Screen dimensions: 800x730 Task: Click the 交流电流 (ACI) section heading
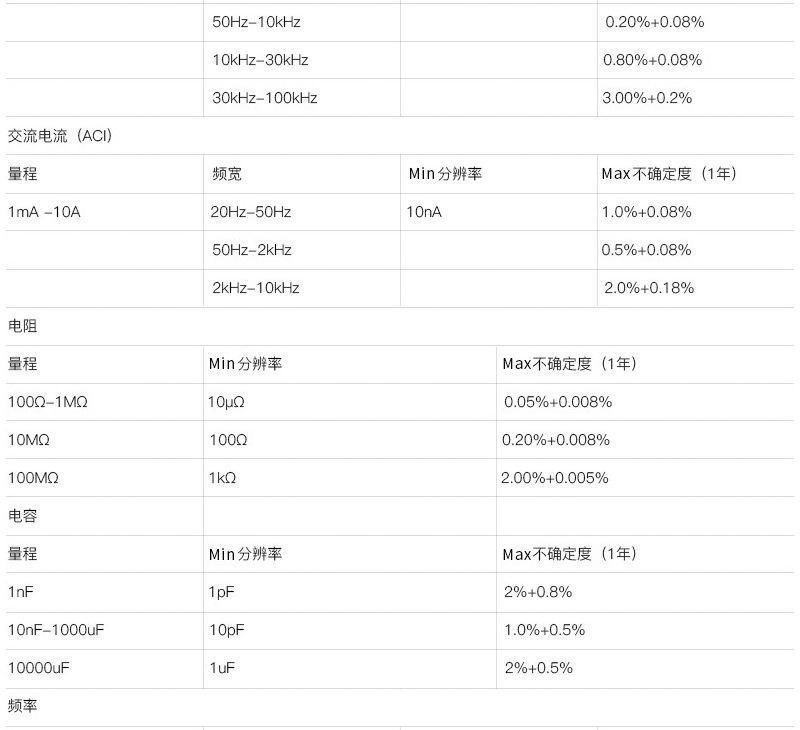pyautogui.click(x=60, y=136)
